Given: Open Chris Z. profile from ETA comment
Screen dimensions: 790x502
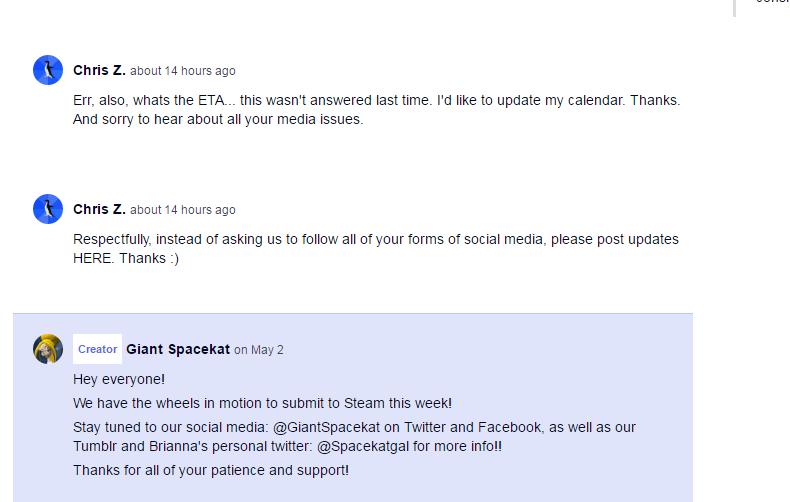Looking at the screenshot, I should (x=99, y=71).
